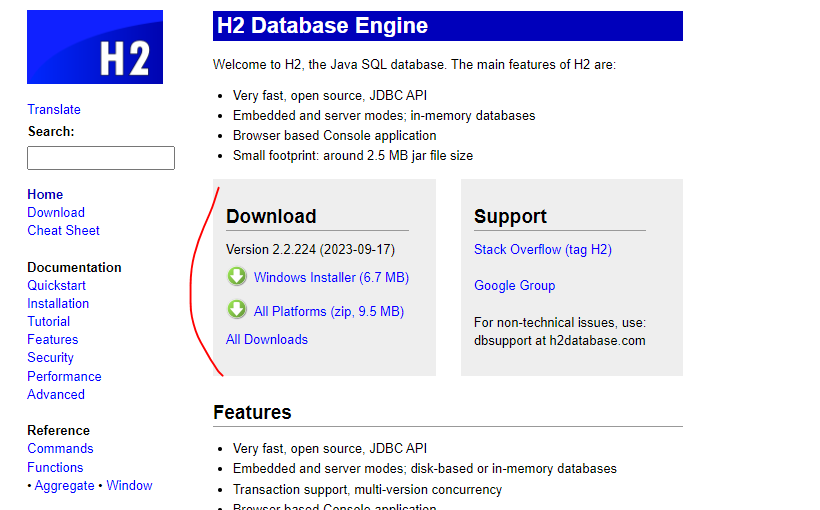Click the H2 Database Engine heading
The width and height of the screenshot is (820, 510).
click(322, 26)
